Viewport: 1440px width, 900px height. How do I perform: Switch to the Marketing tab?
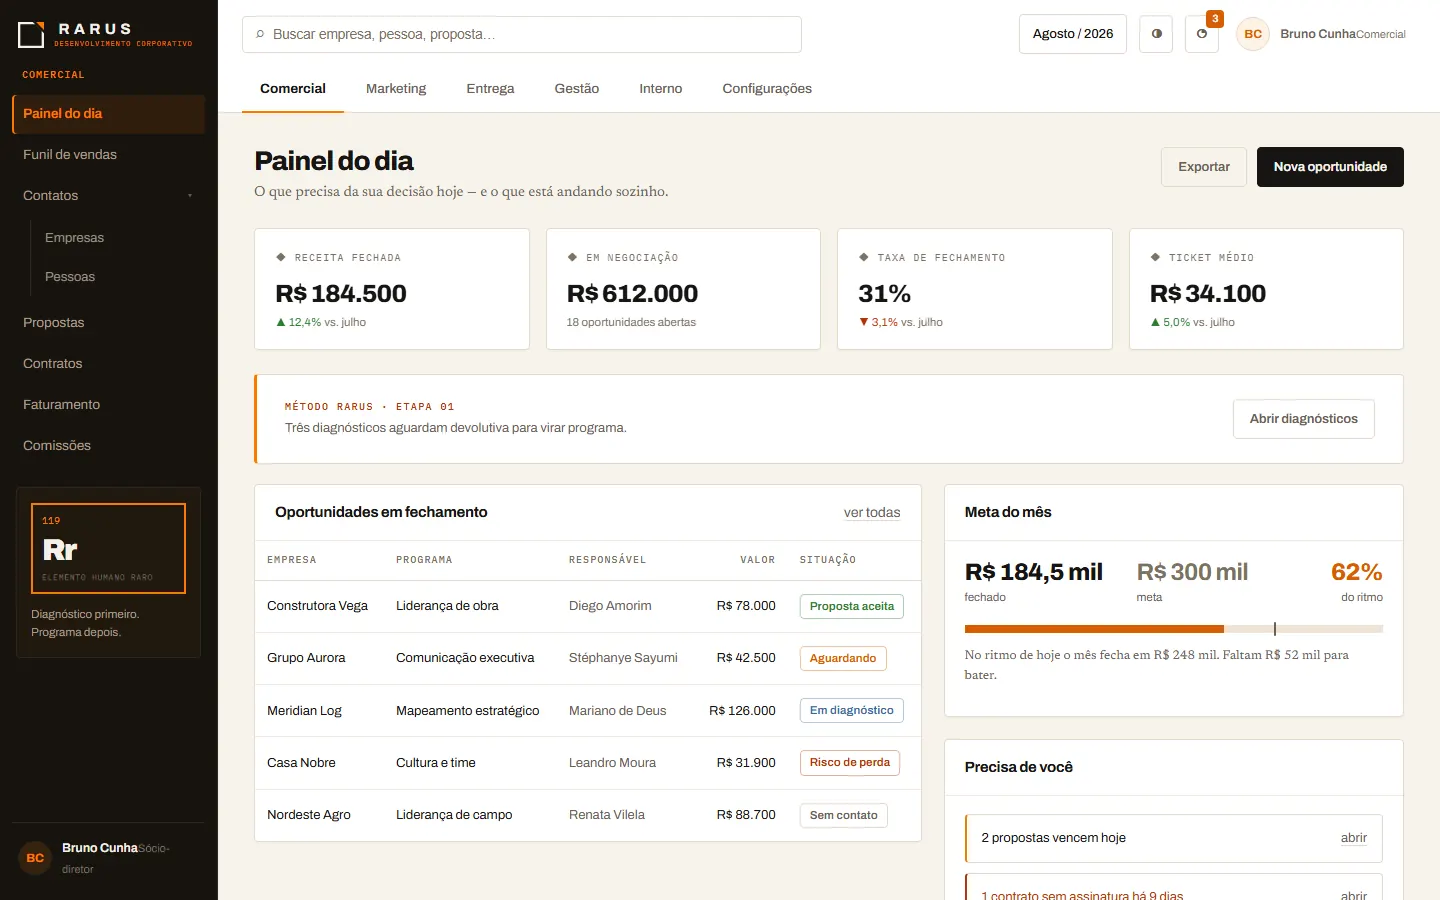(x=396, y=89)
